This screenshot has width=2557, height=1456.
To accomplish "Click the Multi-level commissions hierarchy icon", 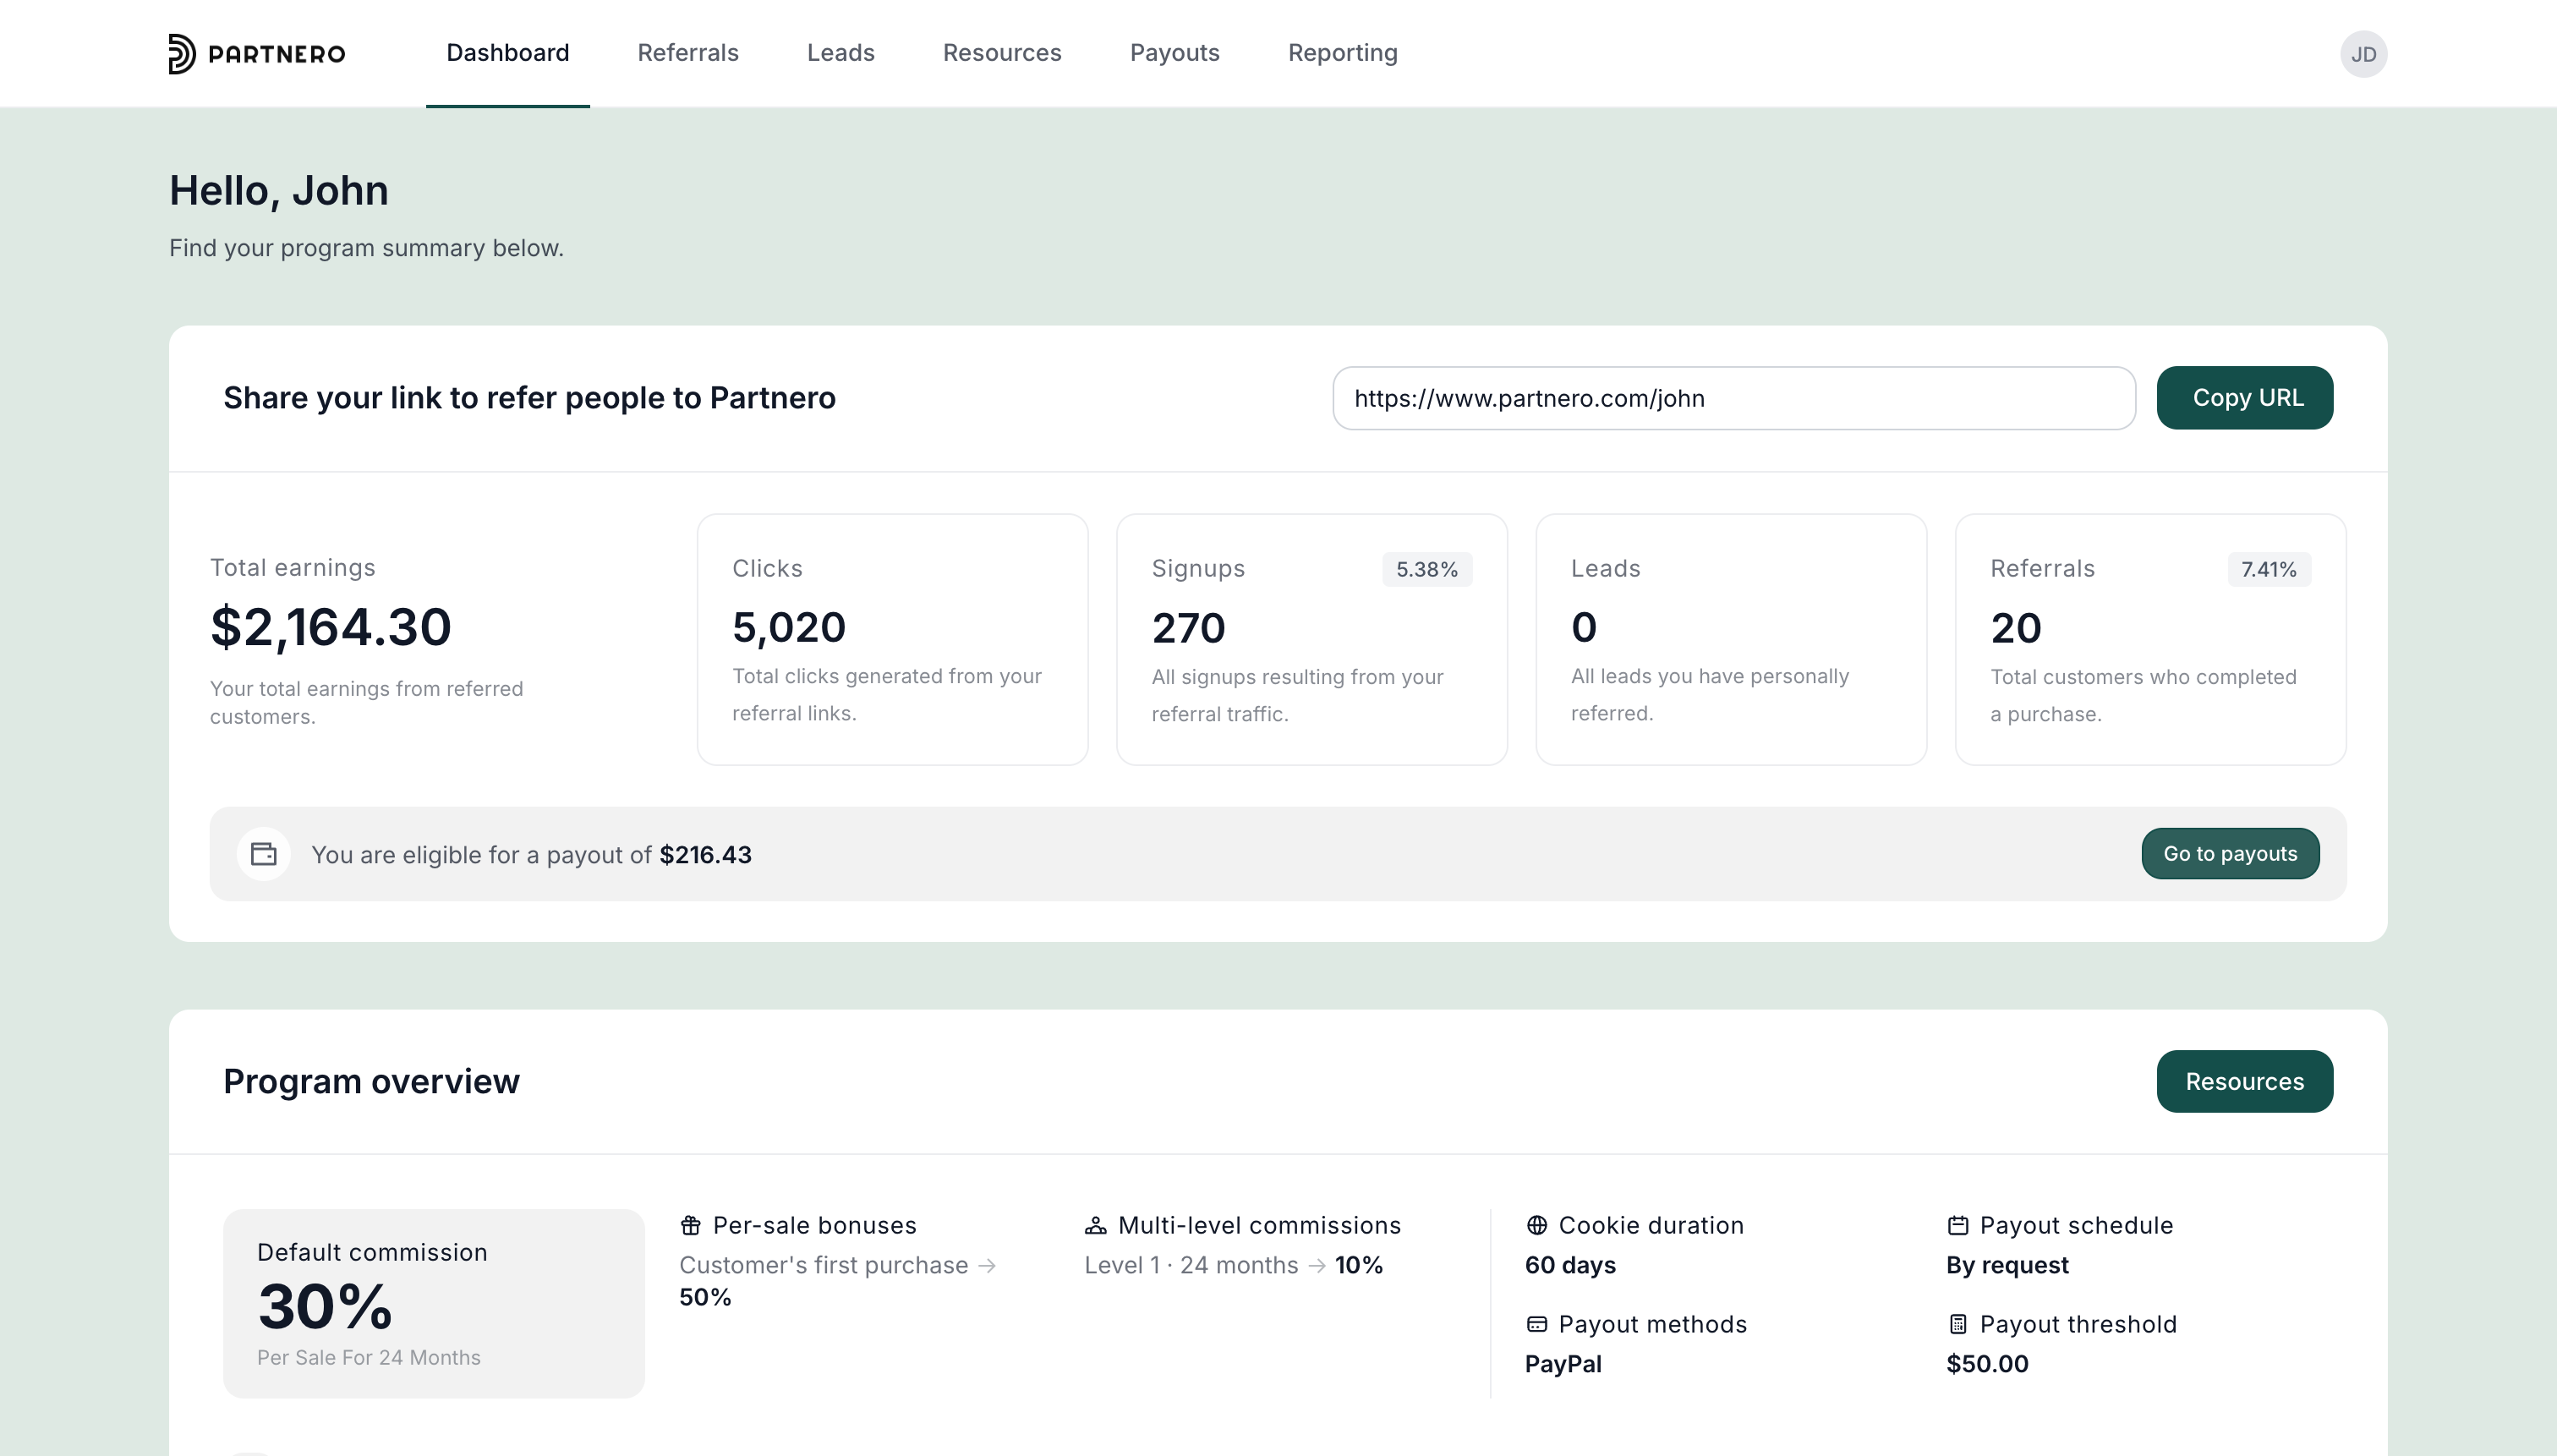I will click(x=1096, y=1225).
